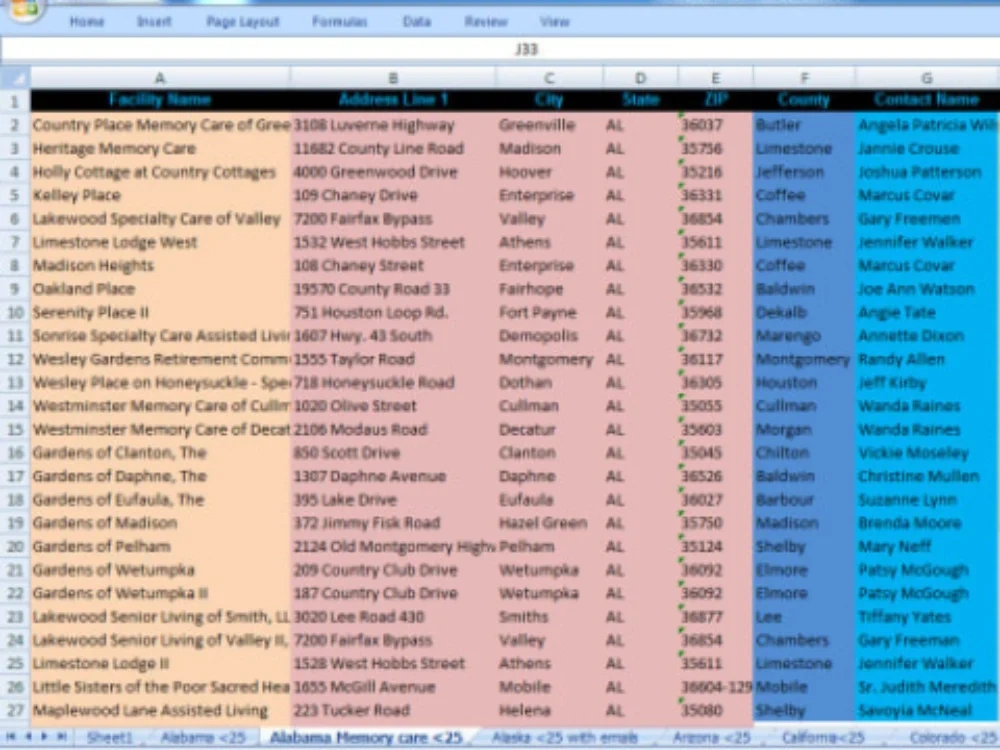The image size is (1000, 750).
Task: Select ZIP cell 35216
Action: [716, 172]
